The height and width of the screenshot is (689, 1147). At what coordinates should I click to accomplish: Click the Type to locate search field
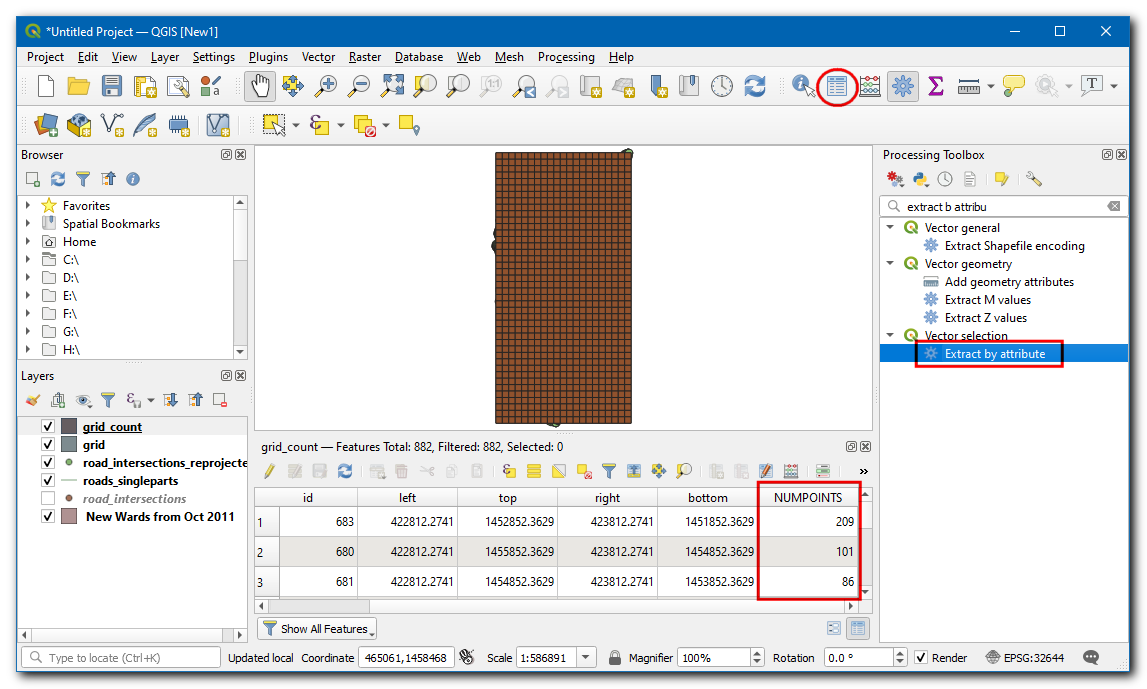120,658
